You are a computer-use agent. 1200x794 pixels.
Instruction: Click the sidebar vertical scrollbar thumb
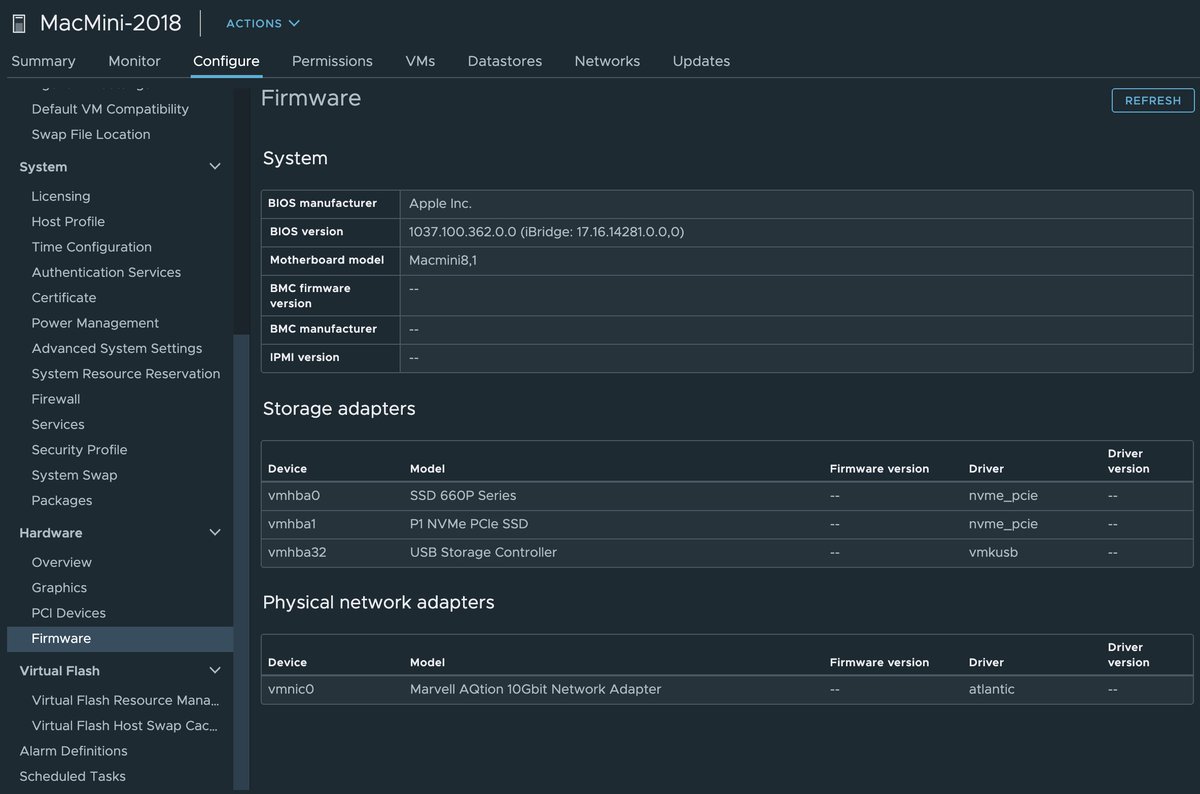pyautogui.click(x=241, y=560)
